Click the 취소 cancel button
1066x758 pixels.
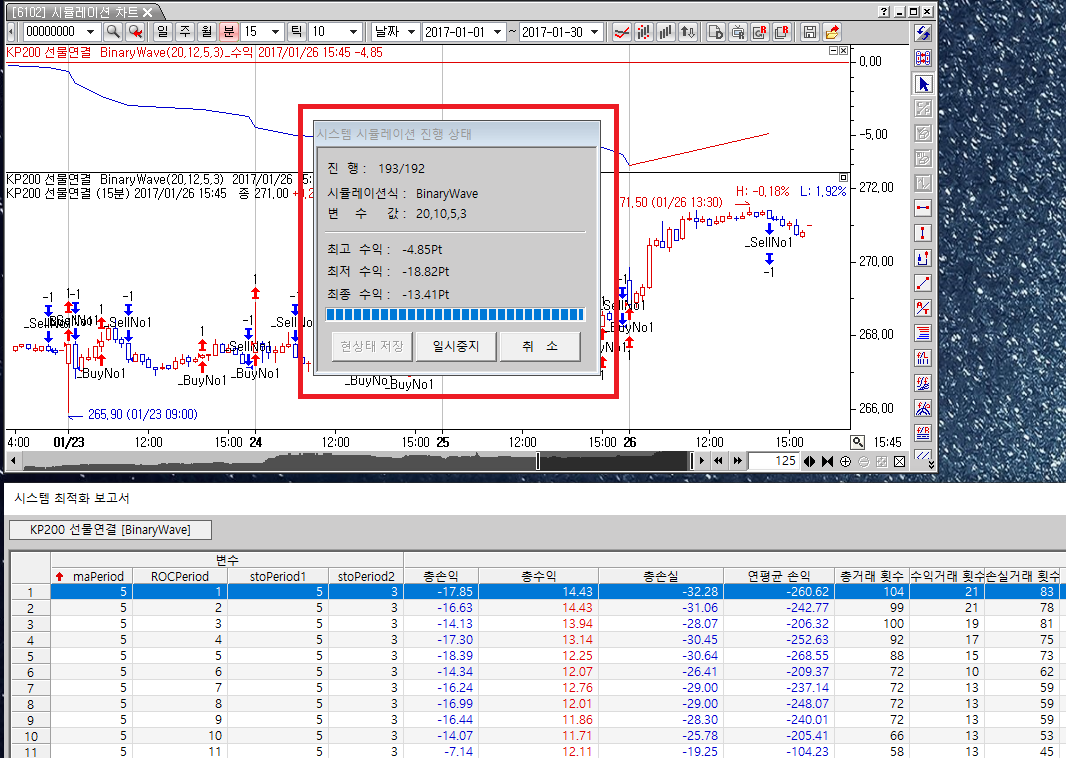coord(539,347)
